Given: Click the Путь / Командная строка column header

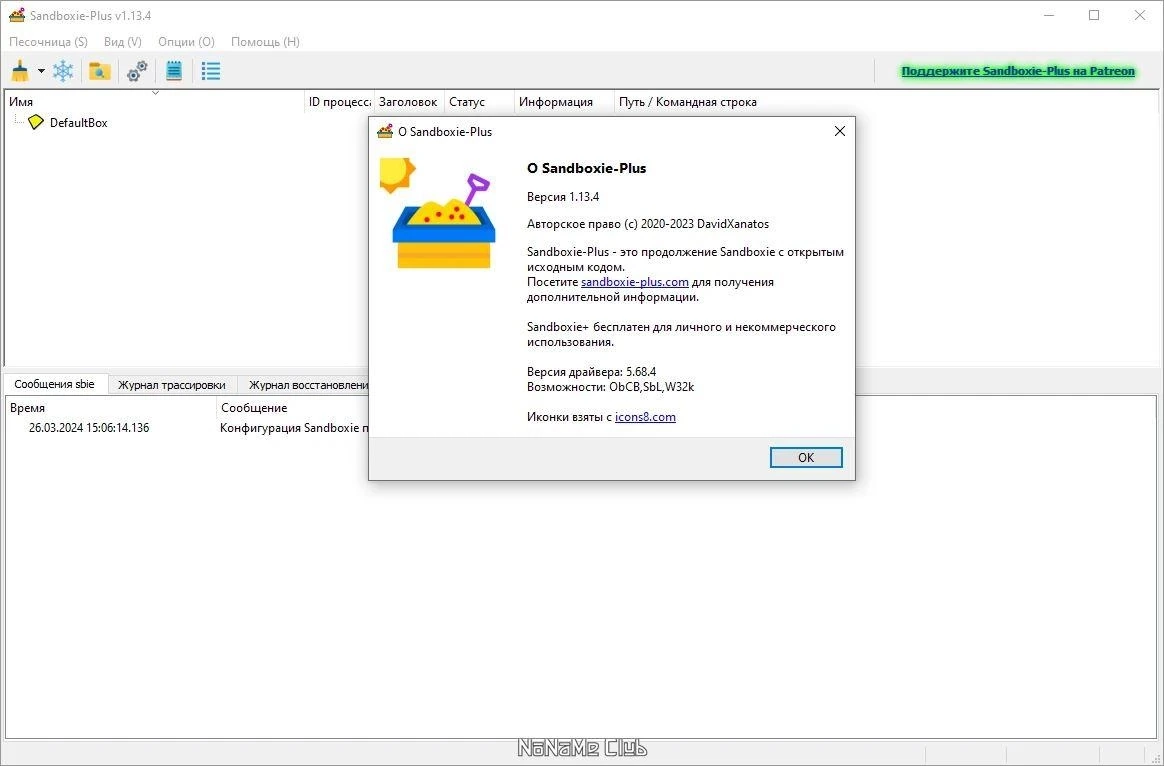Looking at the screenshot, I should tap(687, 102).
